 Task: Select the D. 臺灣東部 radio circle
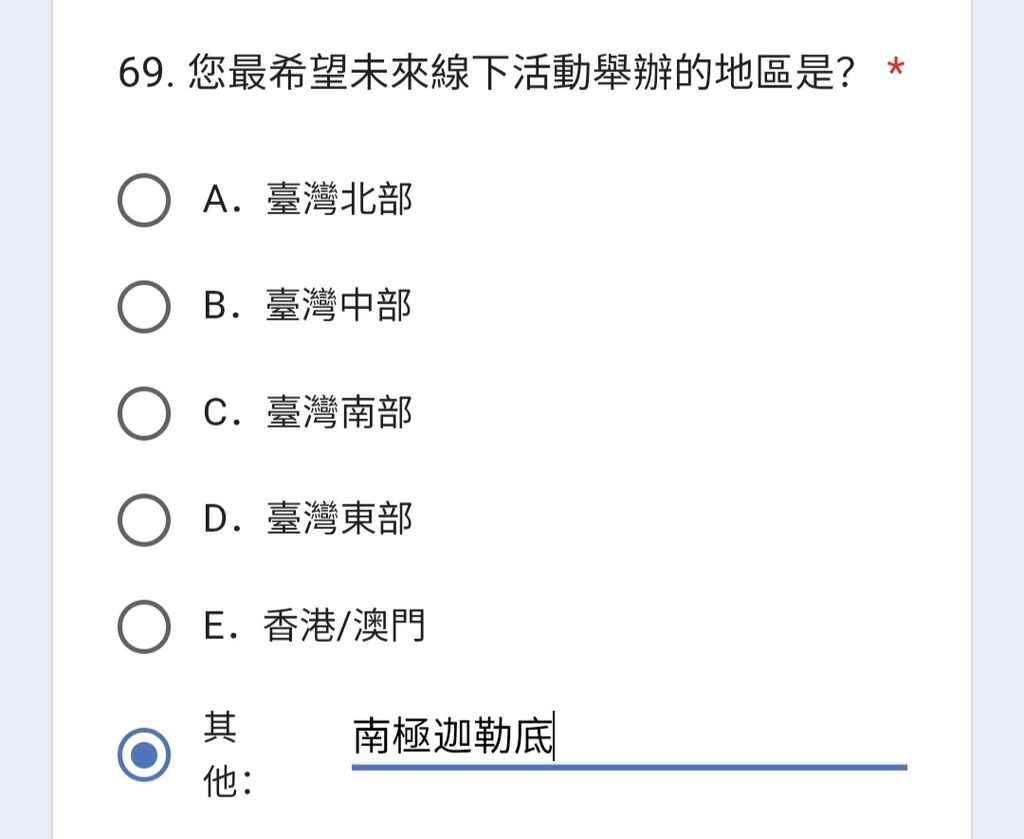coord(144,520)
